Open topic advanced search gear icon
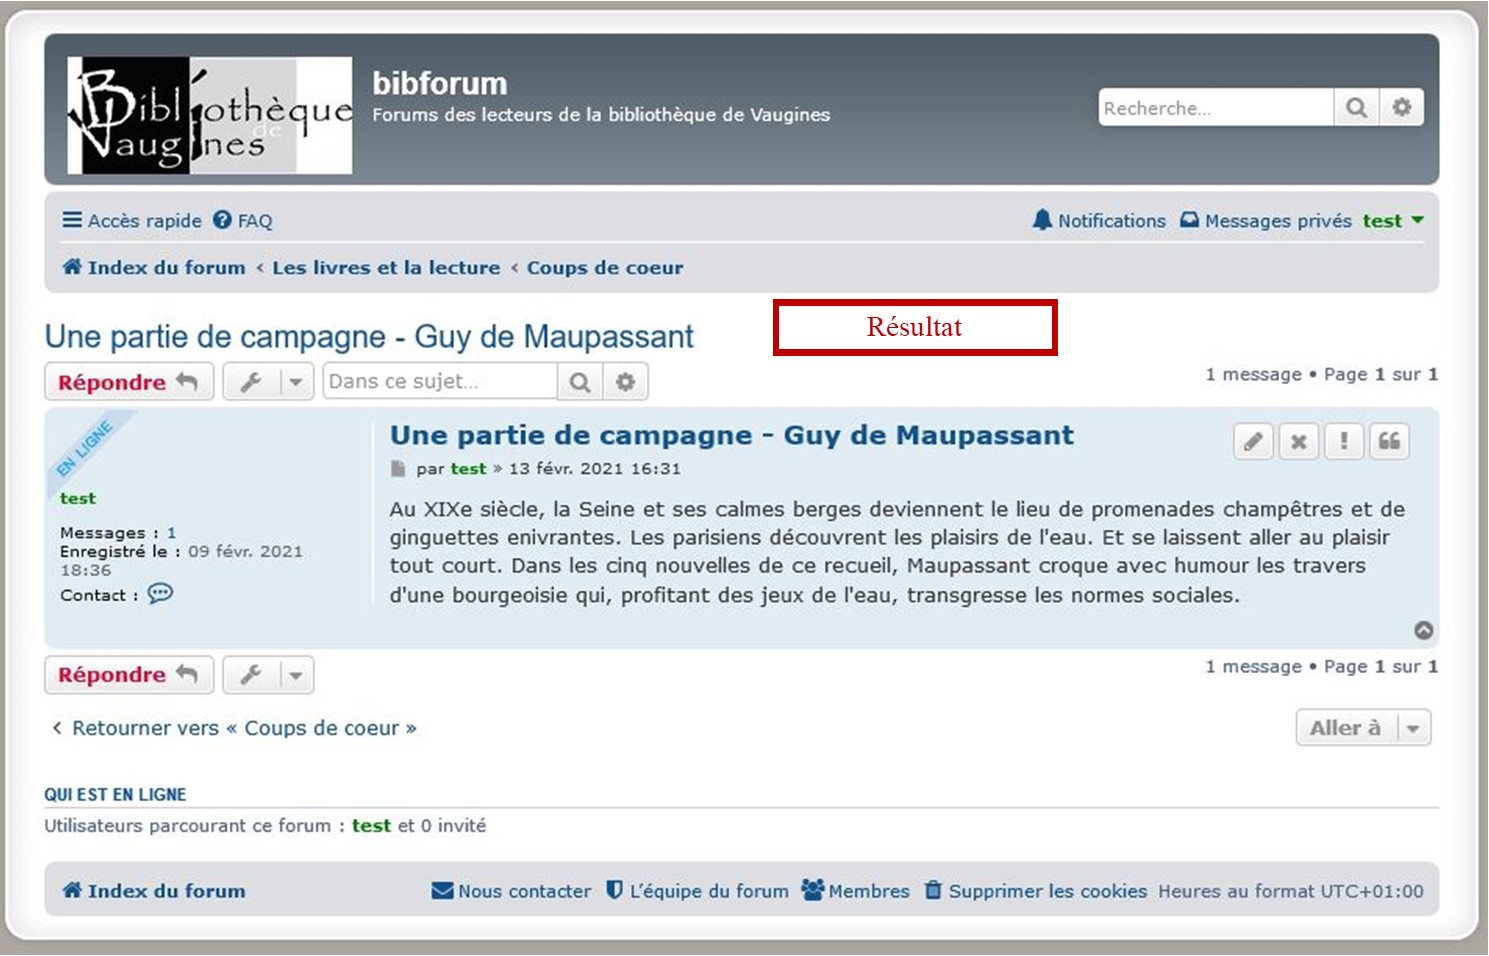Viewport: 1489px width, 956px height. coord(626,382)
